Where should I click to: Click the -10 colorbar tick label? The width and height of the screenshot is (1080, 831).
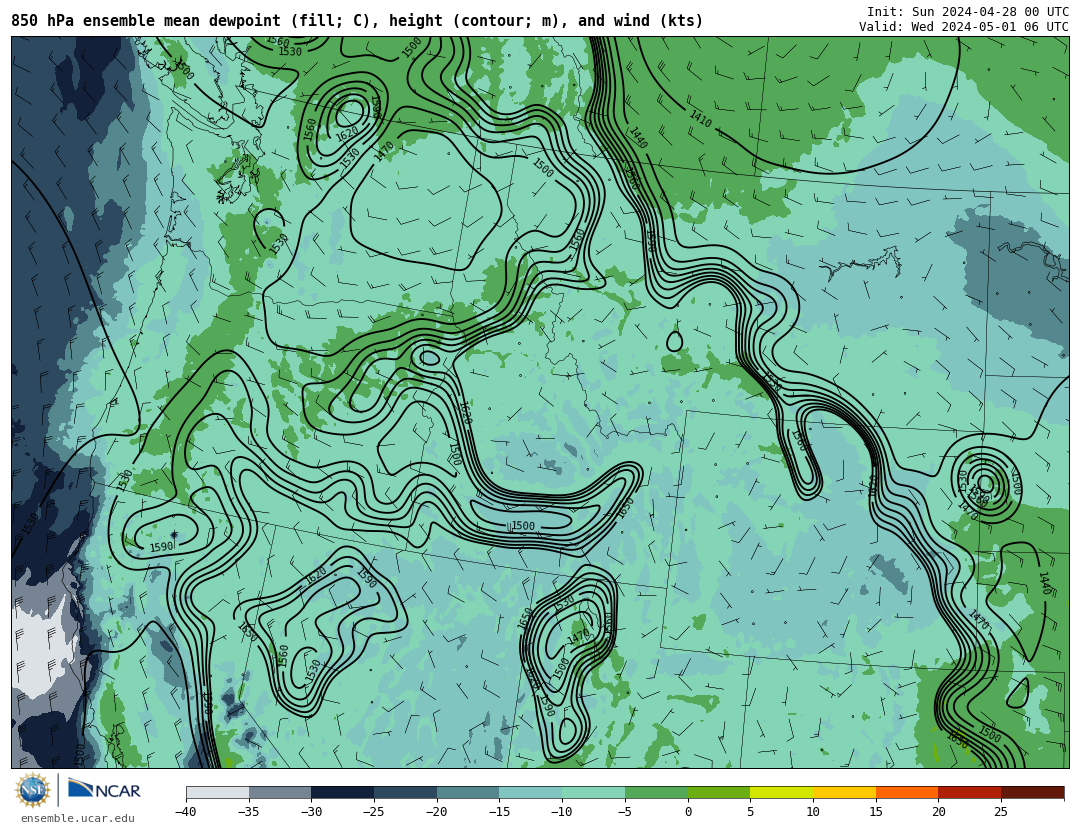click(561, 812)
